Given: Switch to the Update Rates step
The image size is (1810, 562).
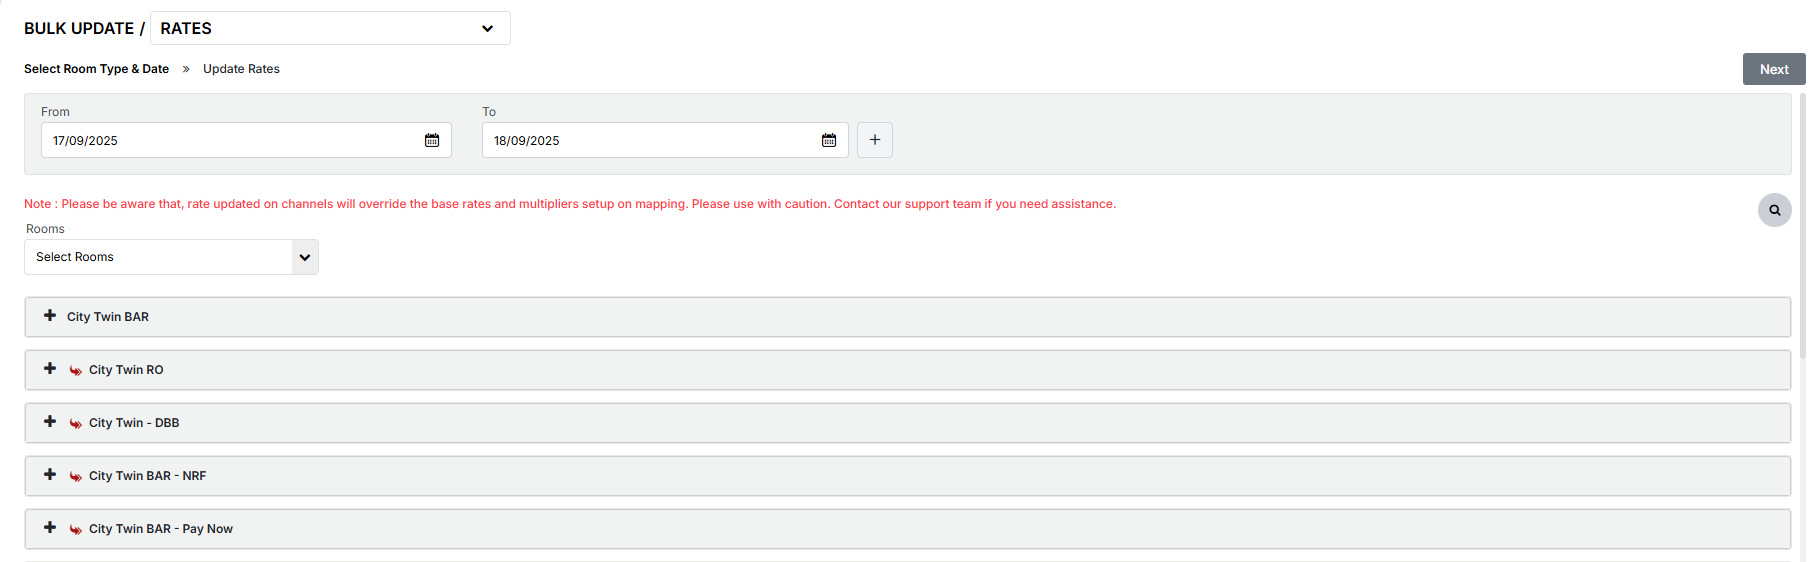Looking at the screenshot, I should point(241,69).
